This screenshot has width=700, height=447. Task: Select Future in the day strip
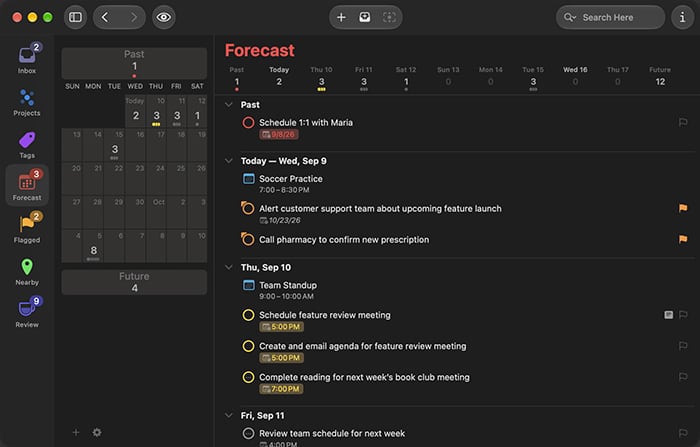pyautogui.click(x=660, y=78)
